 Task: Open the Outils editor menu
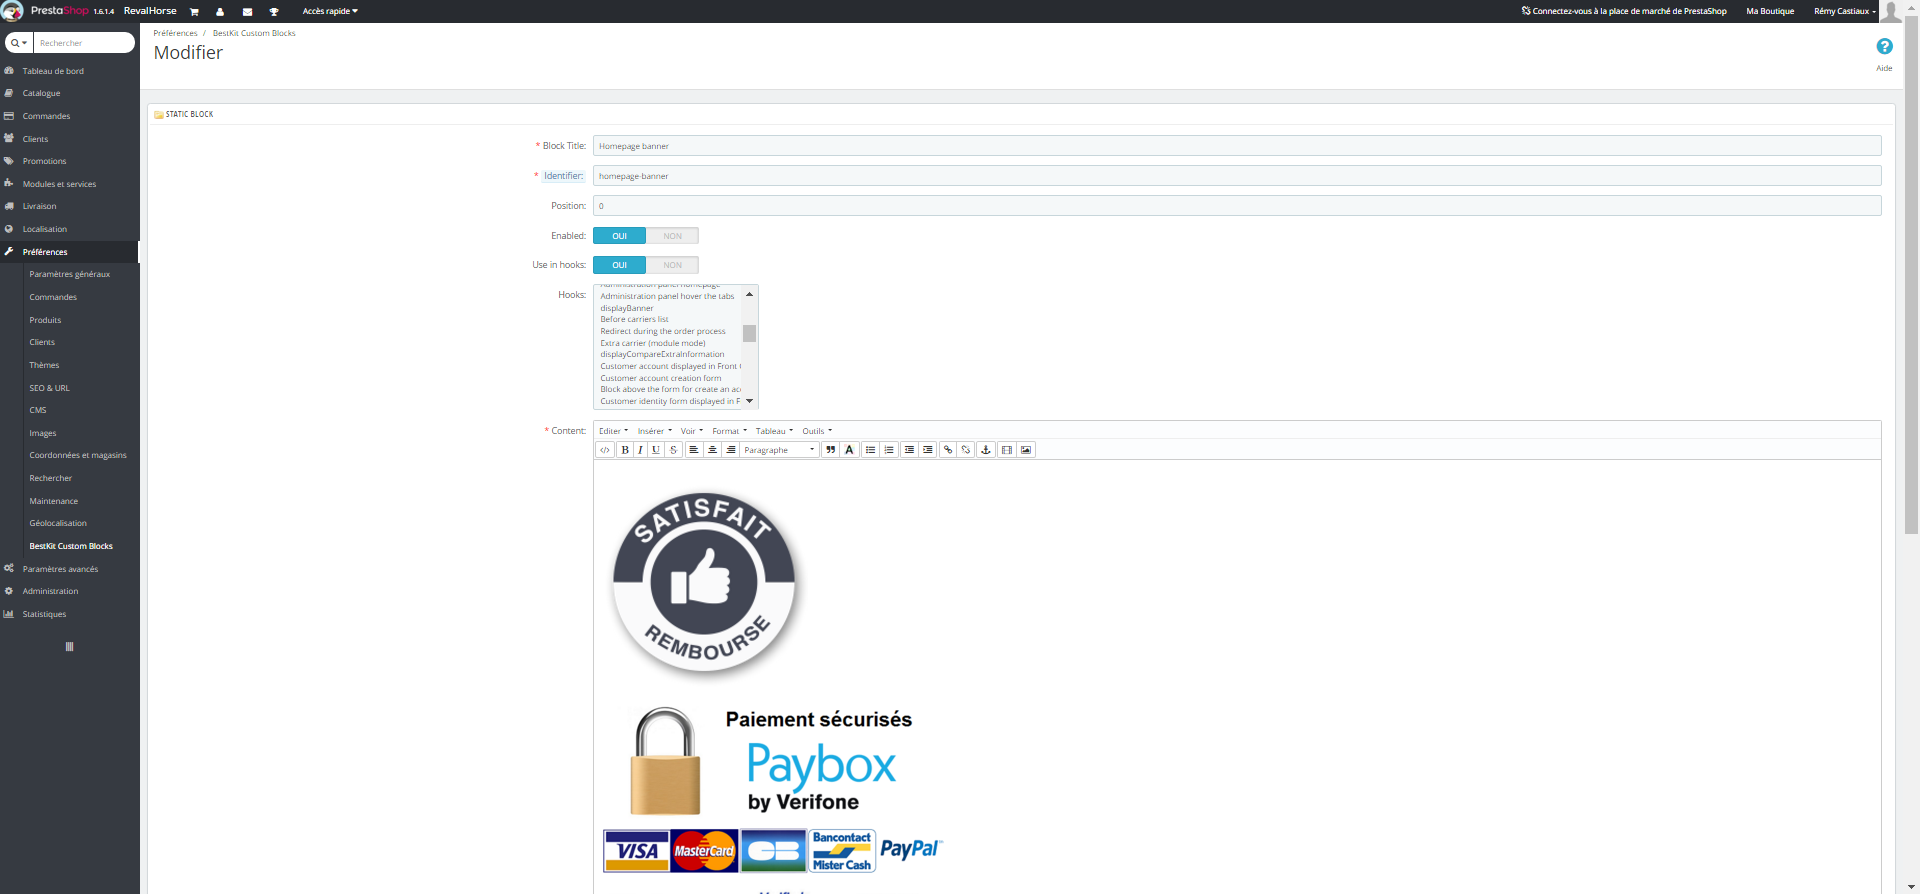point(817,431)
